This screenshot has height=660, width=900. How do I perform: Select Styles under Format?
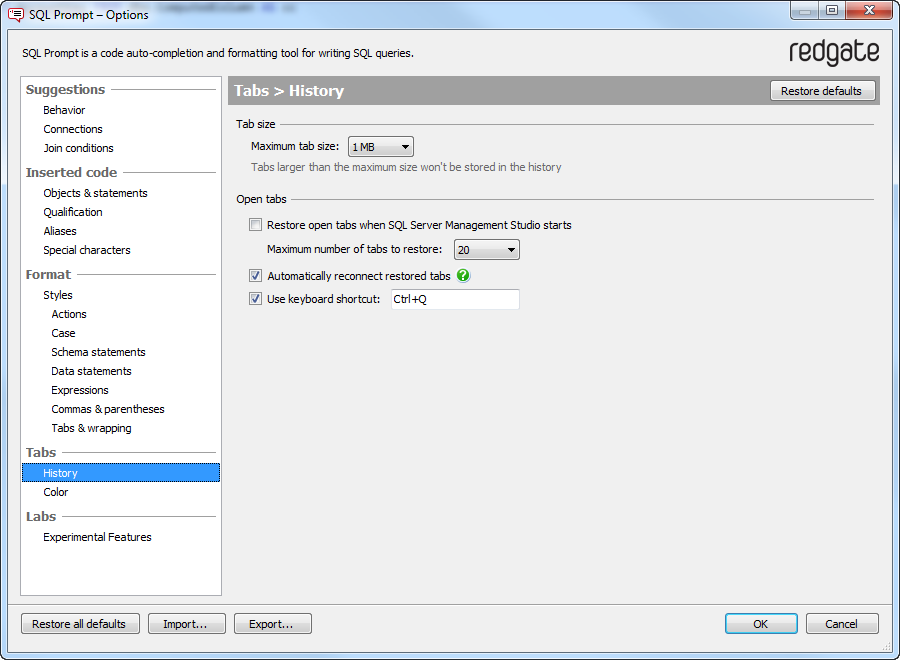click(x=58, y=295)
